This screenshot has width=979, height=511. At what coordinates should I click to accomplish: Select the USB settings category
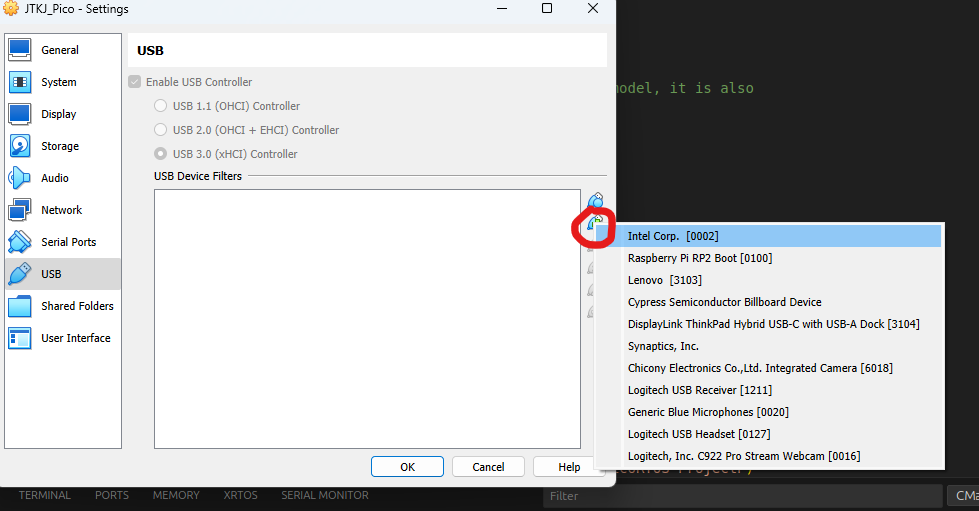tap(63, 274)
